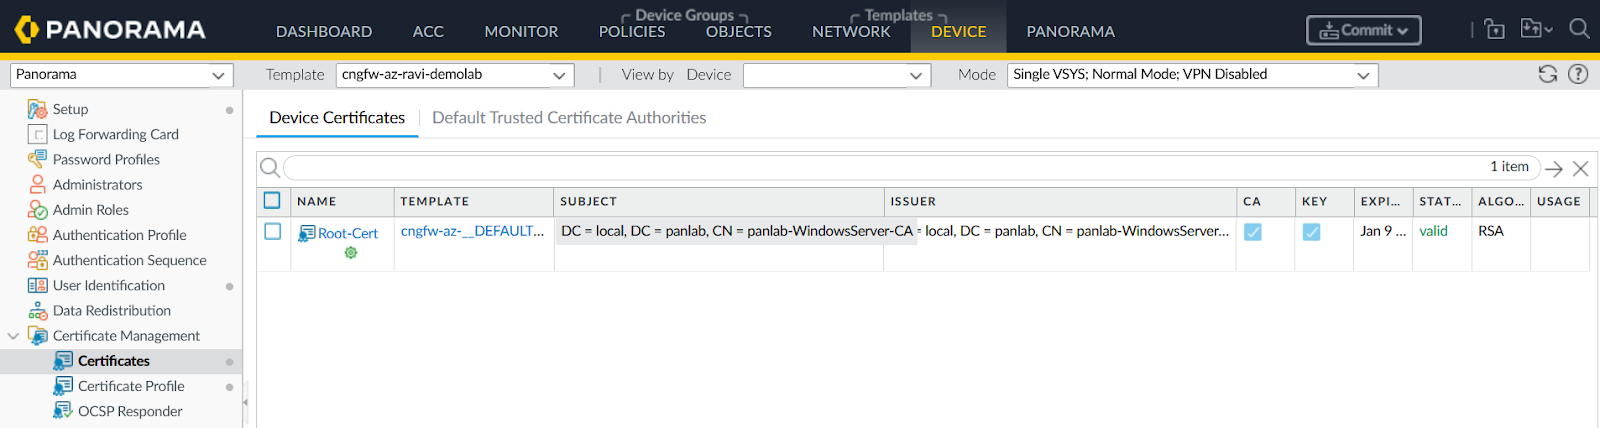Click the refresh icon near Mode dropdown

pyautogui.click(x=1547, y=74)
